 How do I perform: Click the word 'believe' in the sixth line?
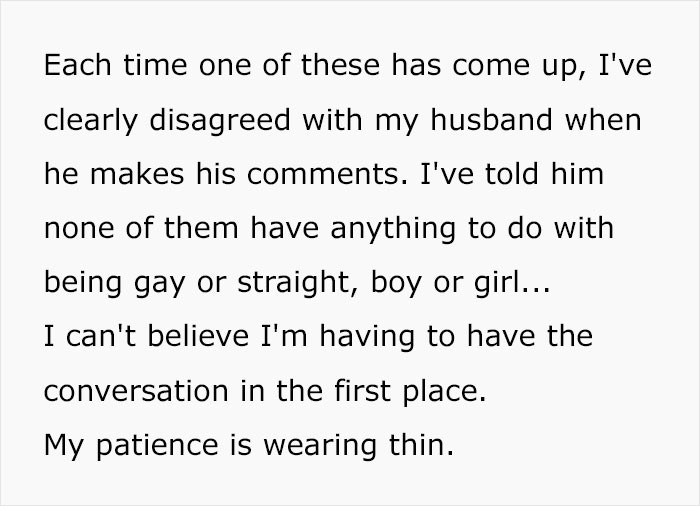(198, 336)
